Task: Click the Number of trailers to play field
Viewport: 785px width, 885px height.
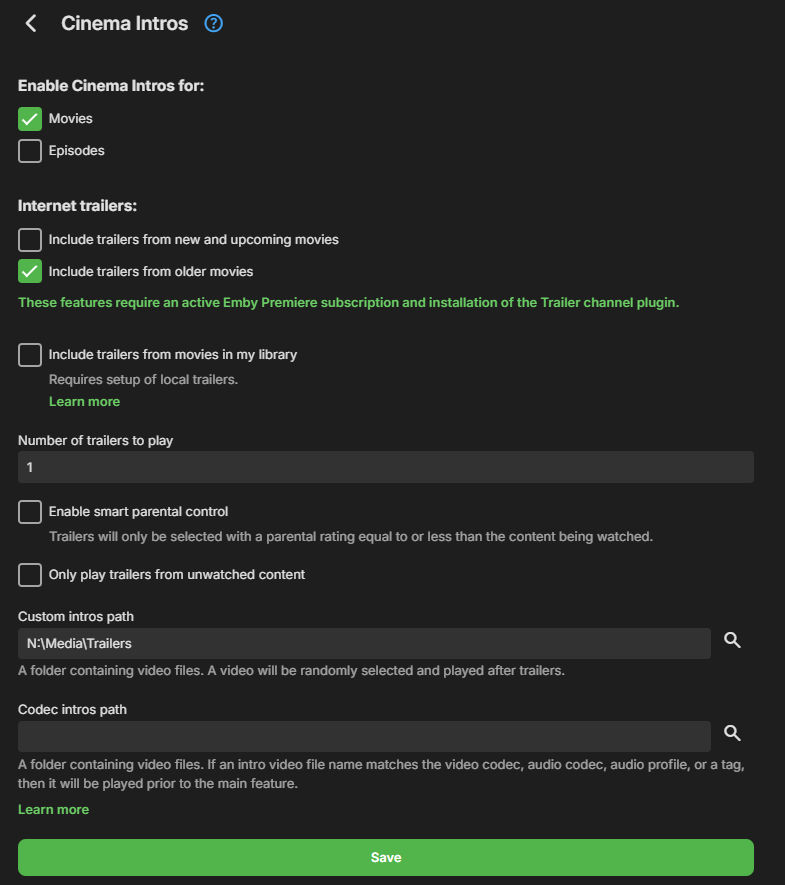Action: click(385, 467)
